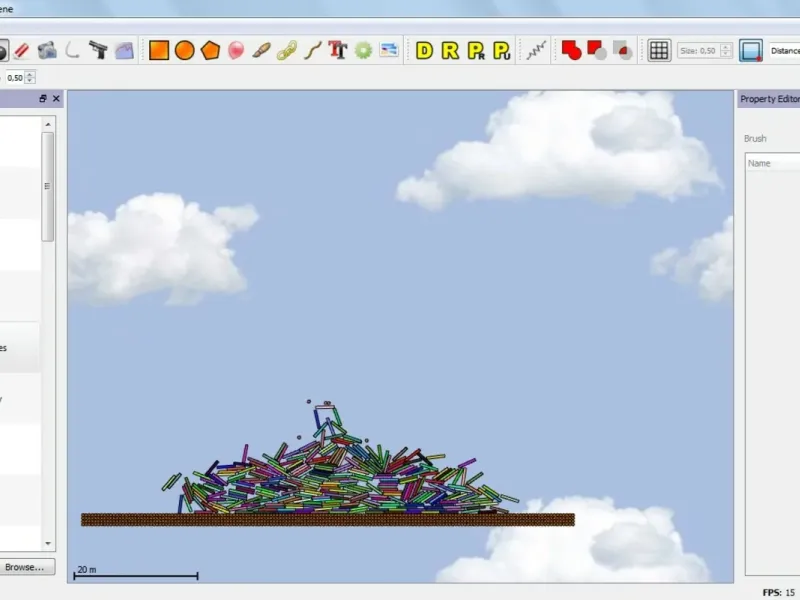Select the orange circle tool
Viewport: 800px width, 600px height.
tap(185, 51)
